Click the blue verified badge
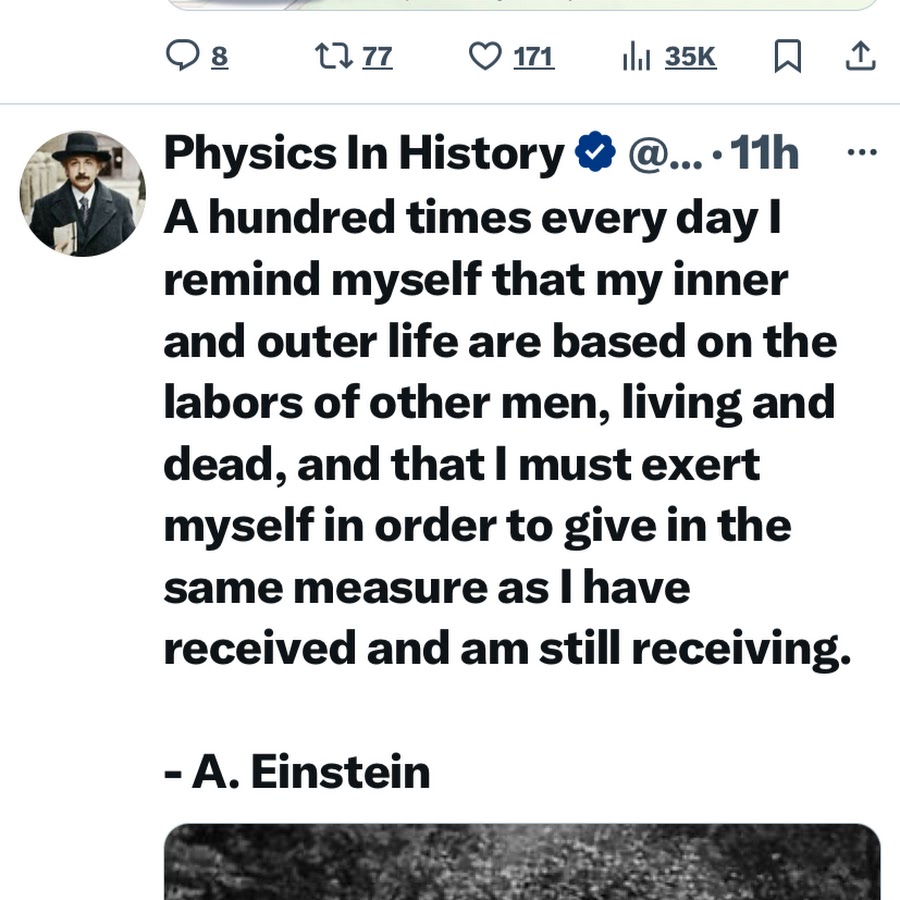 pos(595,154)
